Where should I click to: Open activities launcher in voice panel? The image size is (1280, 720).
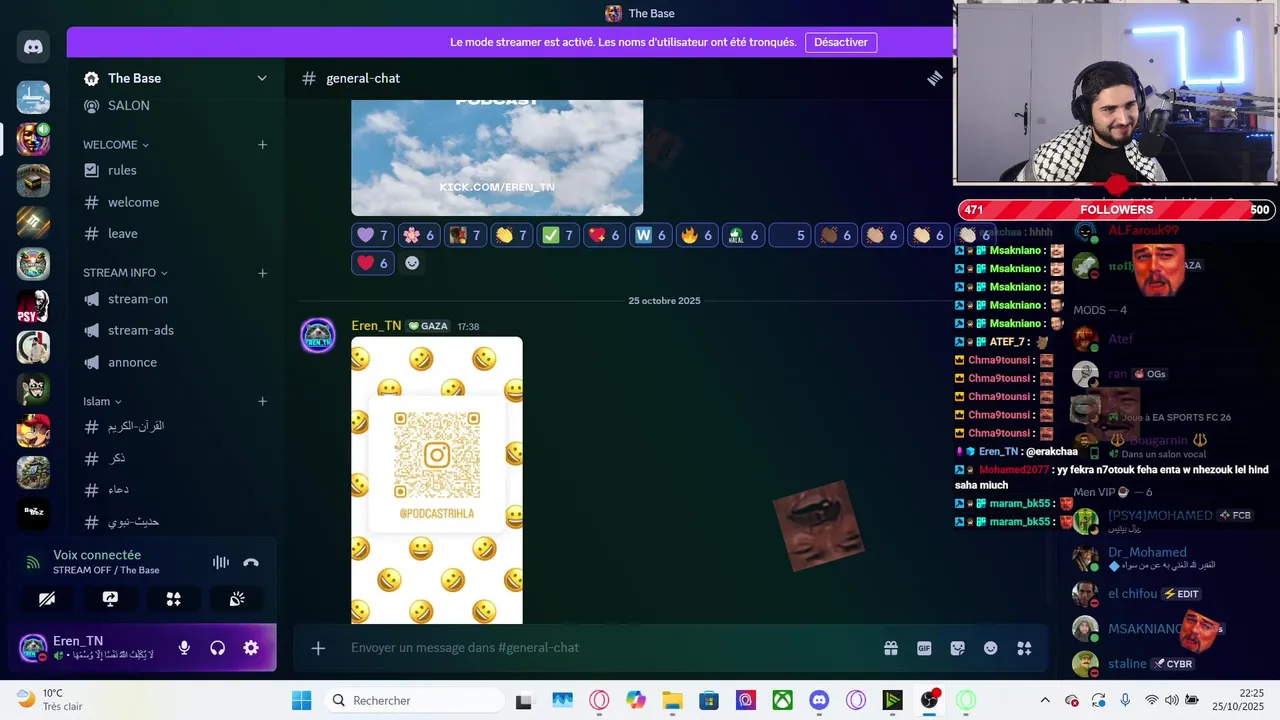pos(173,599)
